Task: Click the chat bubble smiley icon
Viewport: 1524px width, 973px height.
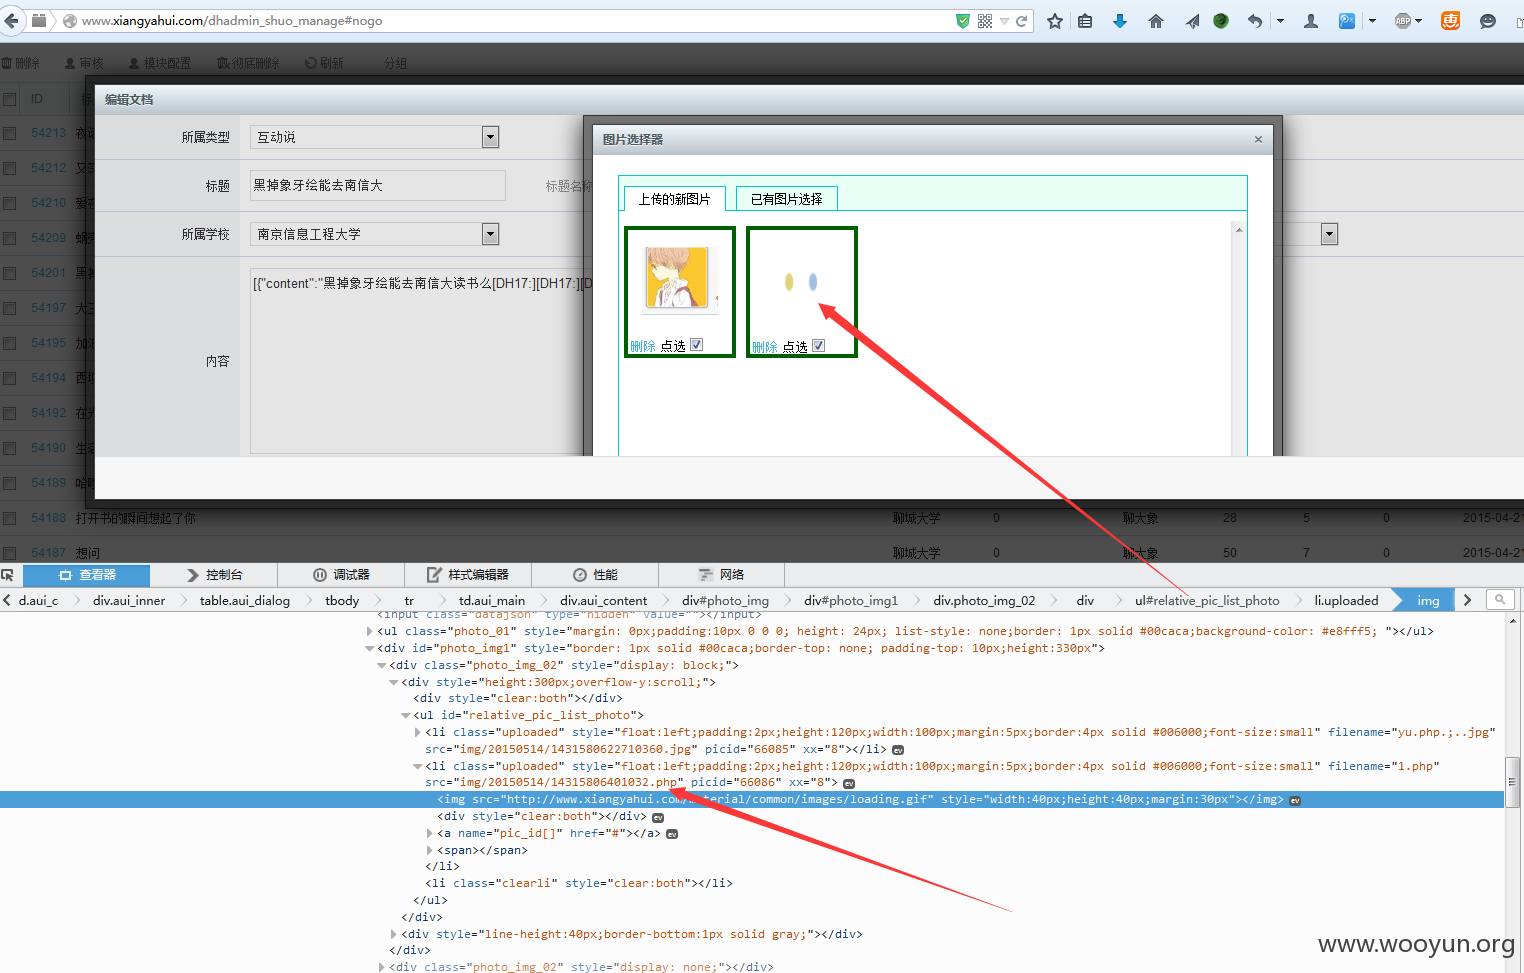Action: tap(1488, 21)
